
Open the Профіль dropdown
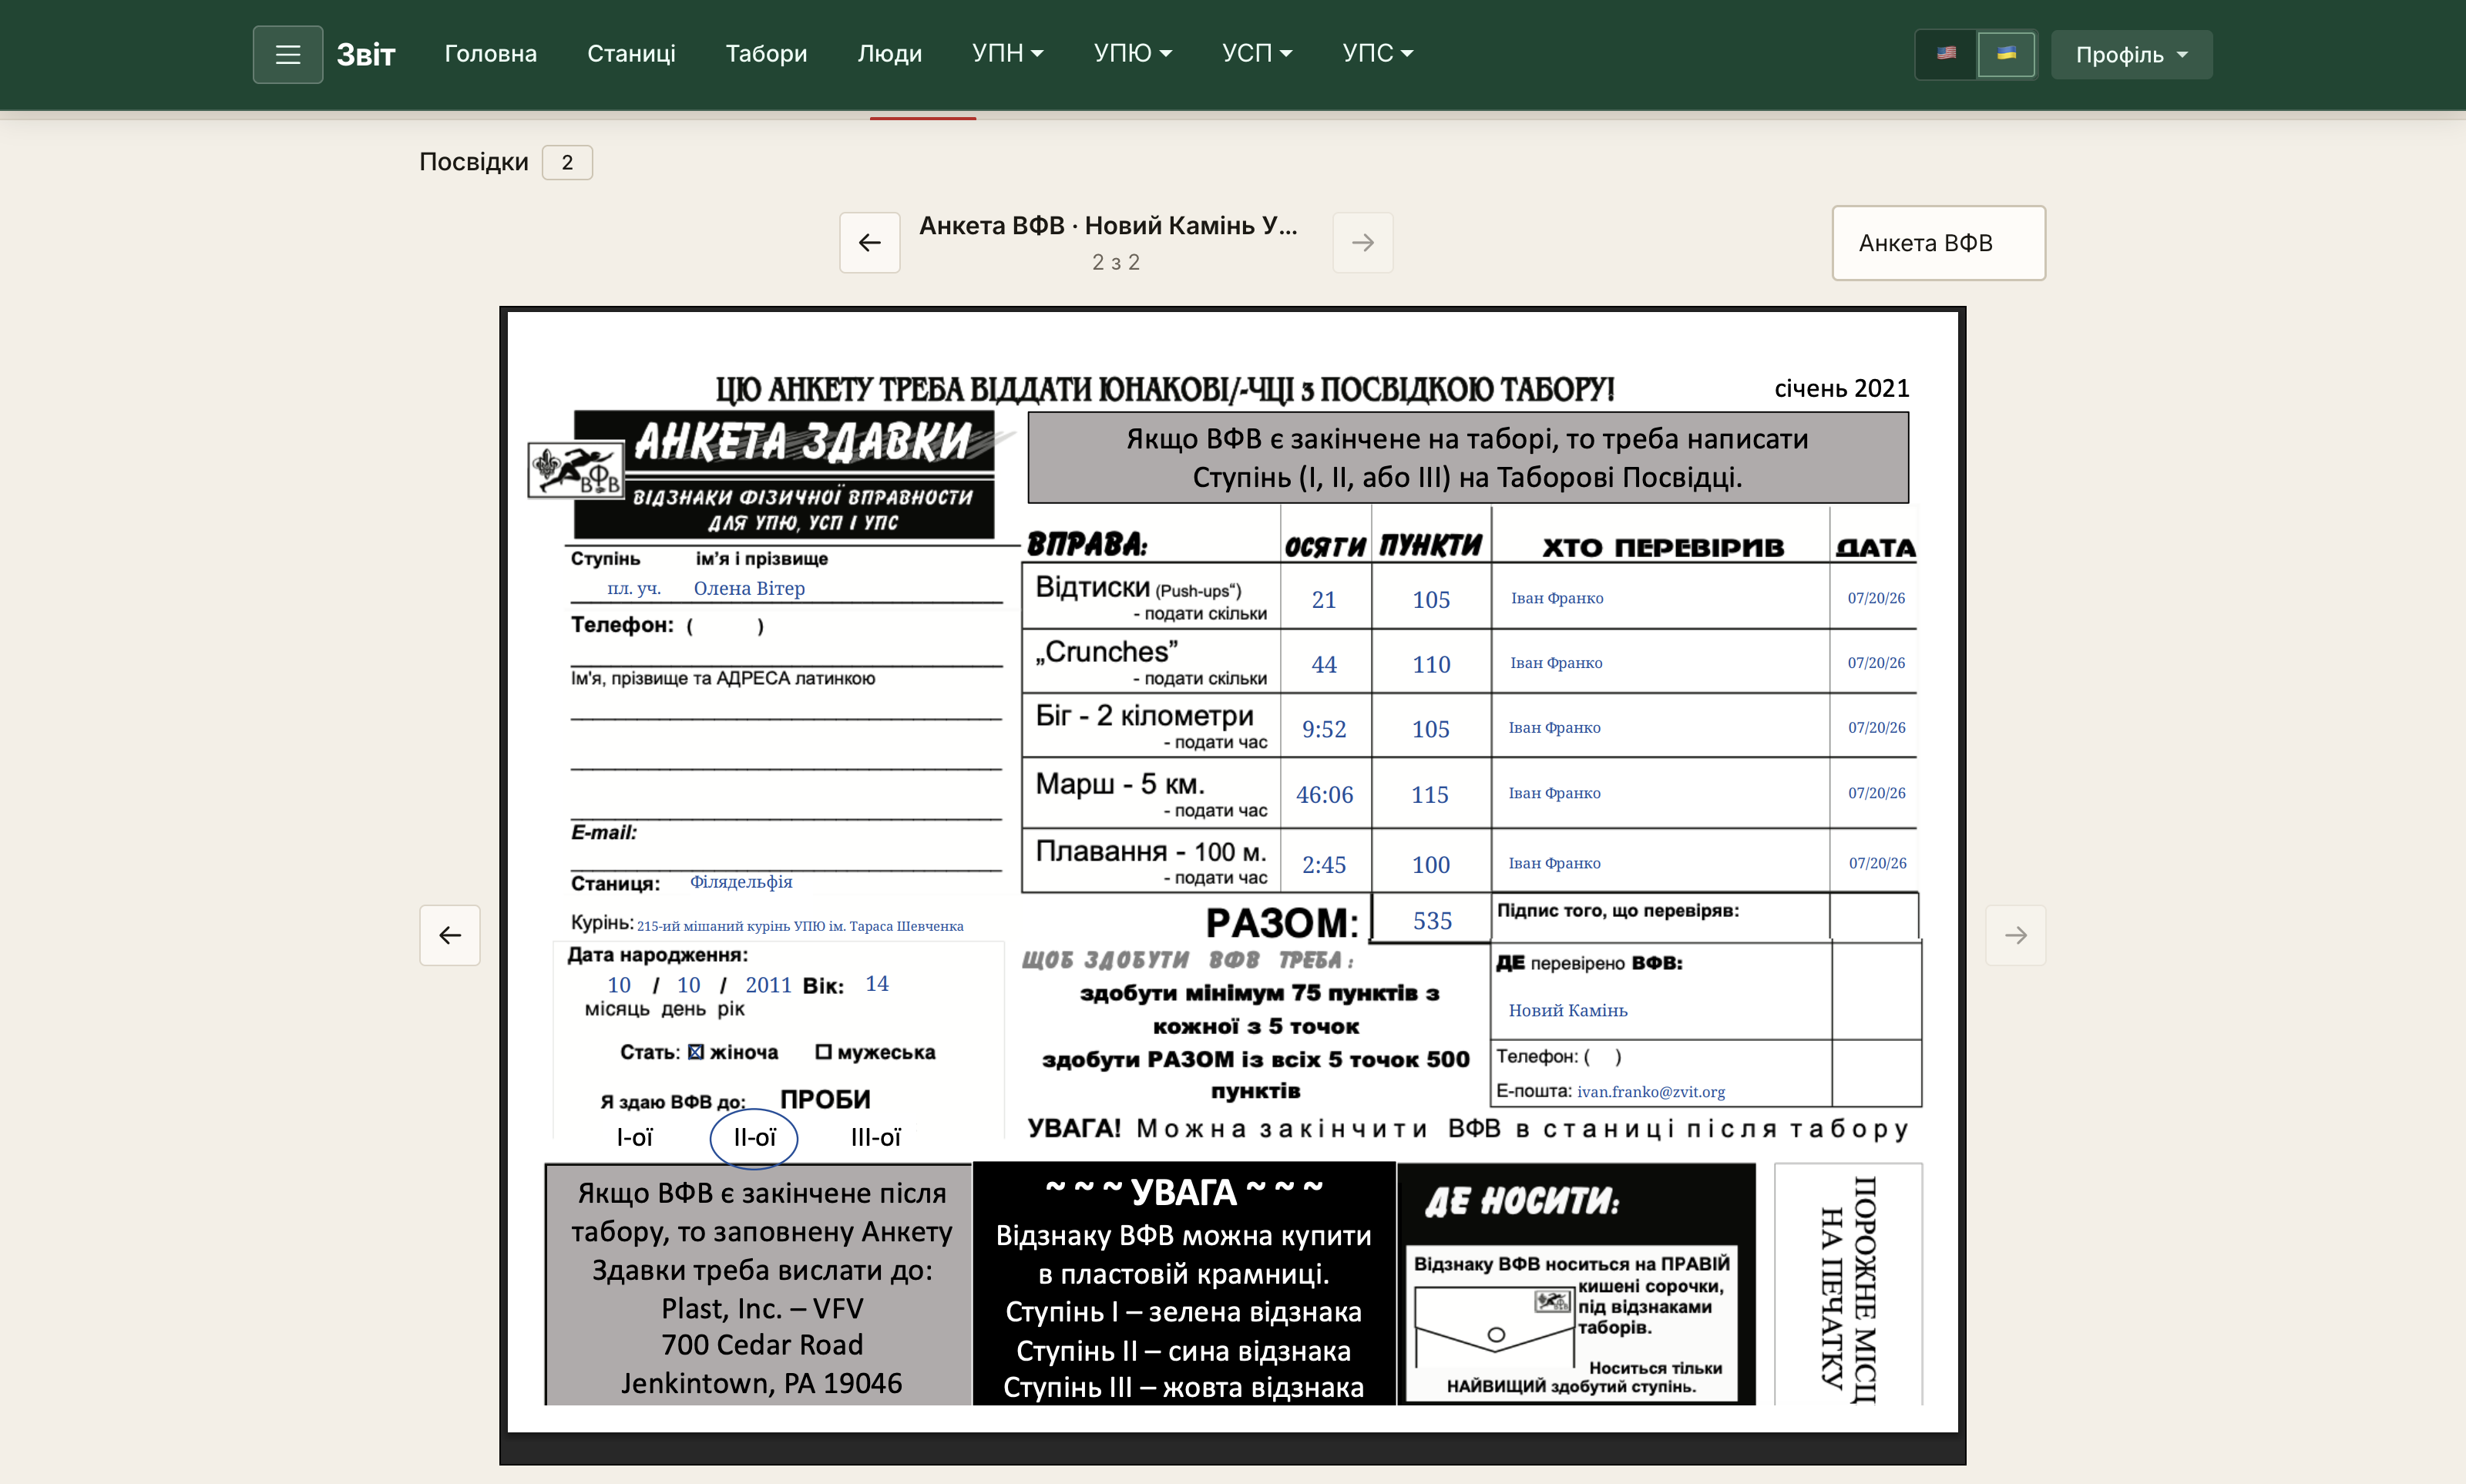tap(2131, 54)
